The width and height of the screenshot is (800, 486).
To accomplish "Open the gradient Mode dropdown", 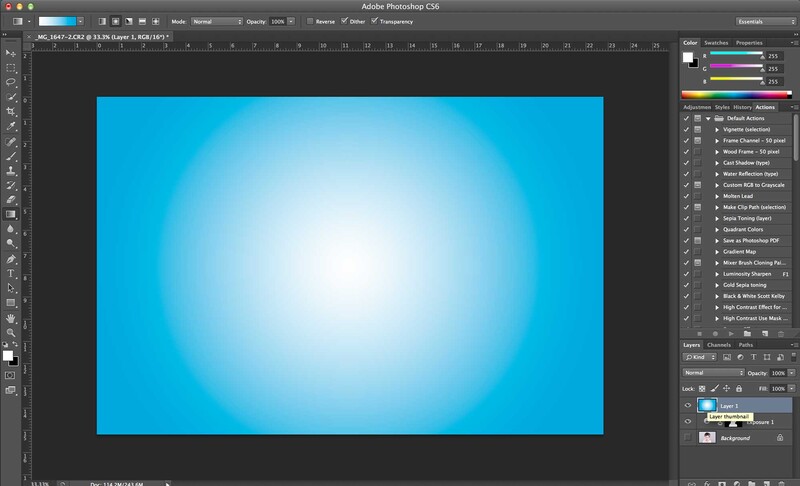I will coord(217,21).
